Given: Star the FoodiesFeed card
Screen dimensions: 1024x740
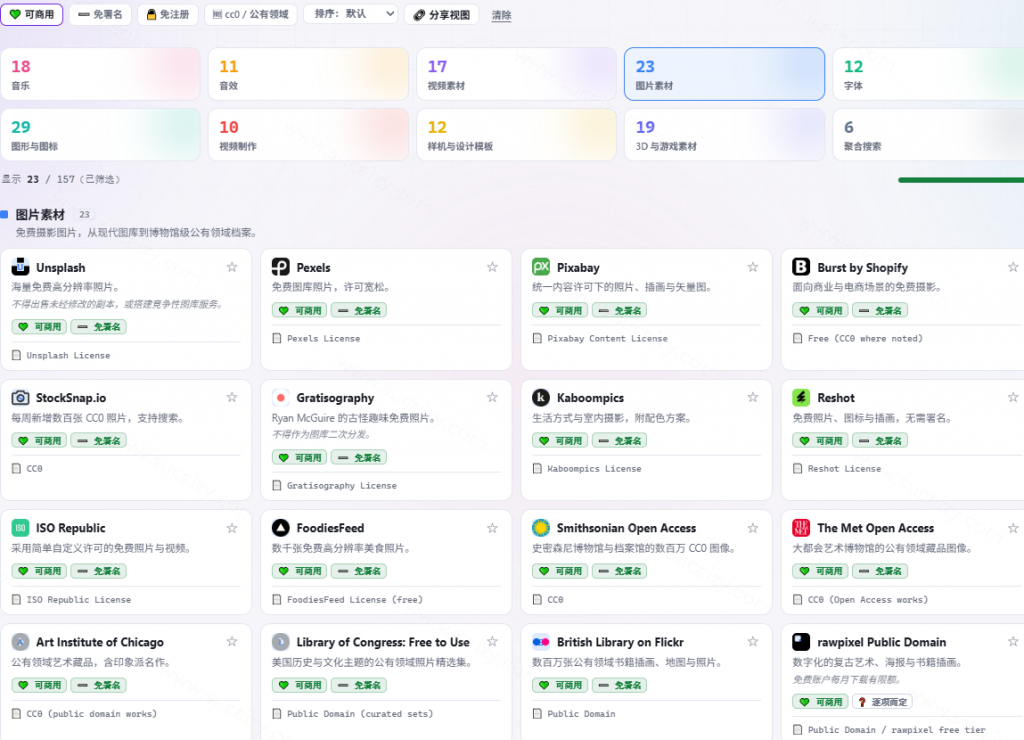Looking at the screenshot, I should click(492, 528).
